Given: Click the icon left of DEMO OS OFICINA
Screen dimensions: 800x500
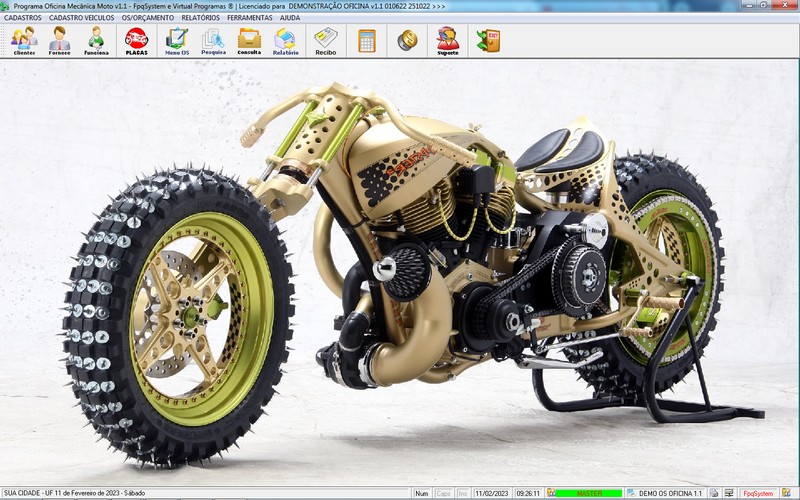Looking at the screenshot, I should point(631,493).
